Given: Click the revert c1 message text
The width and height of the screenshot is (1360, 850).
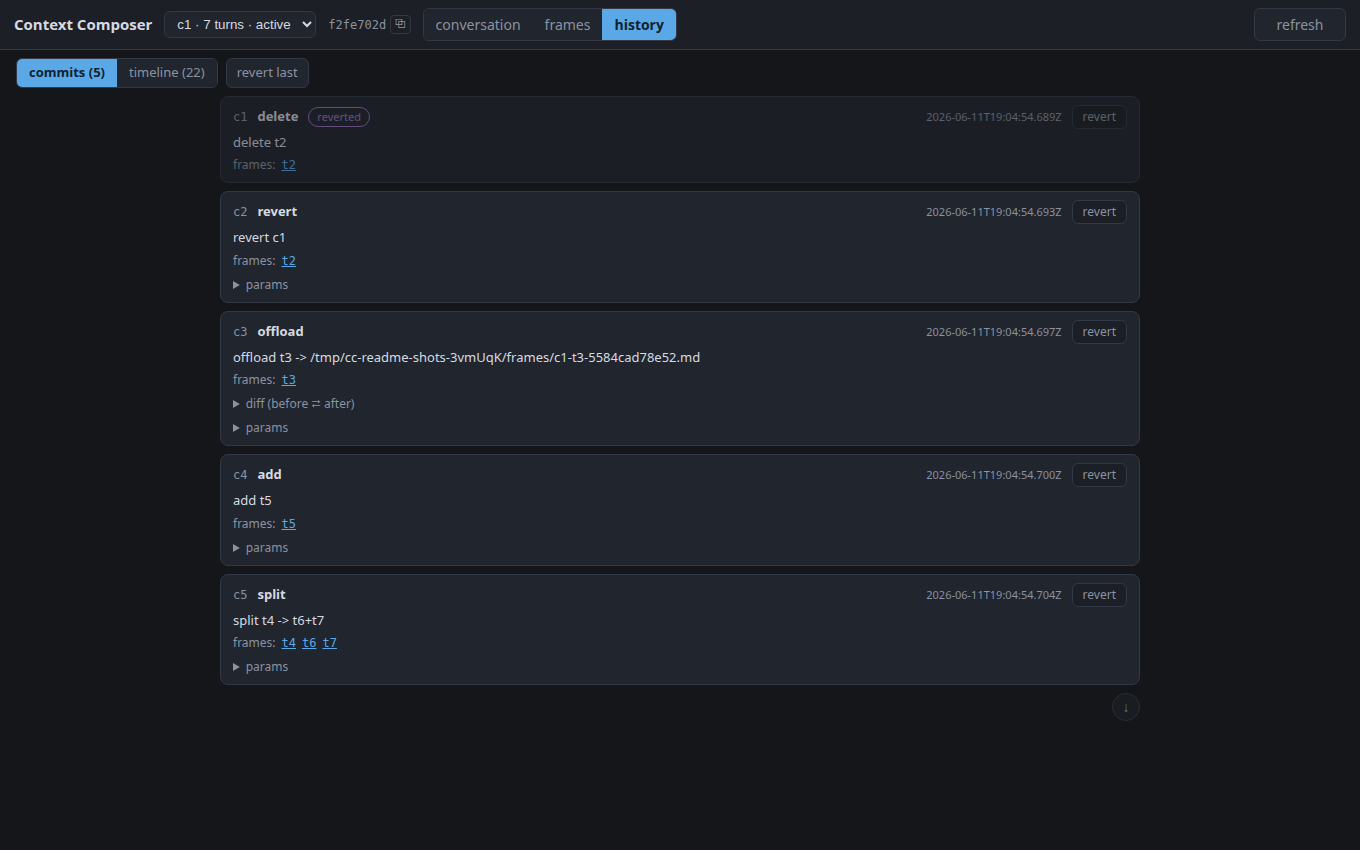Looking at the screenshot, I should [259, 238].
